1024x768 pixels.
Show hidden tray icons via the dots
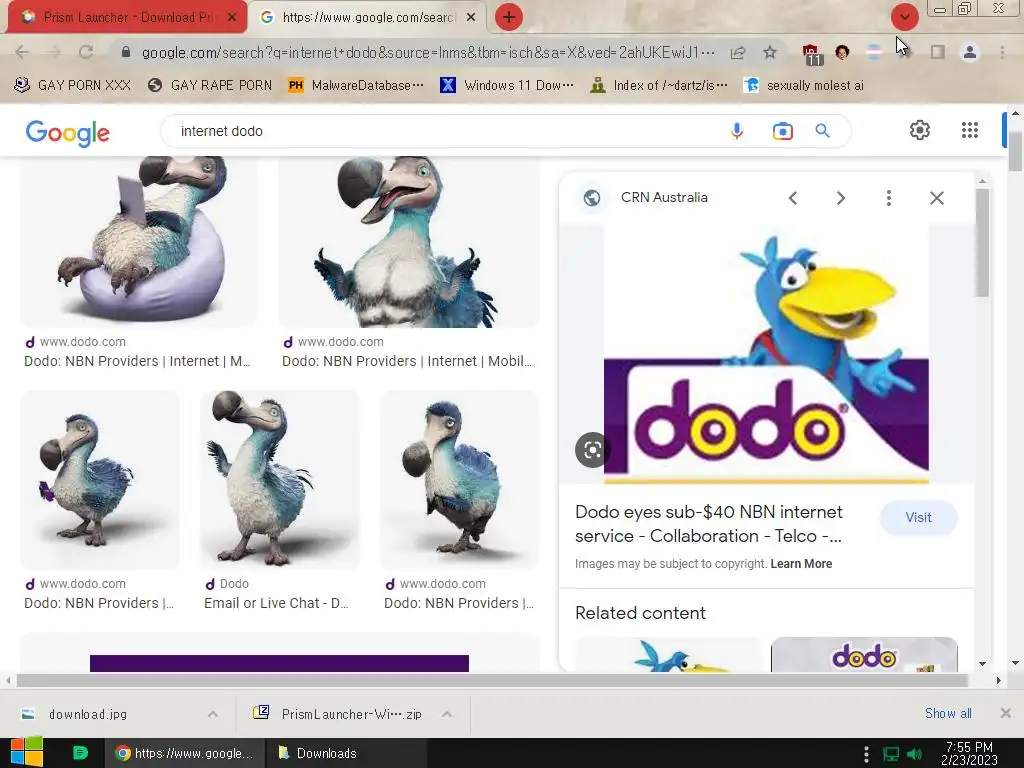(866, 754)
